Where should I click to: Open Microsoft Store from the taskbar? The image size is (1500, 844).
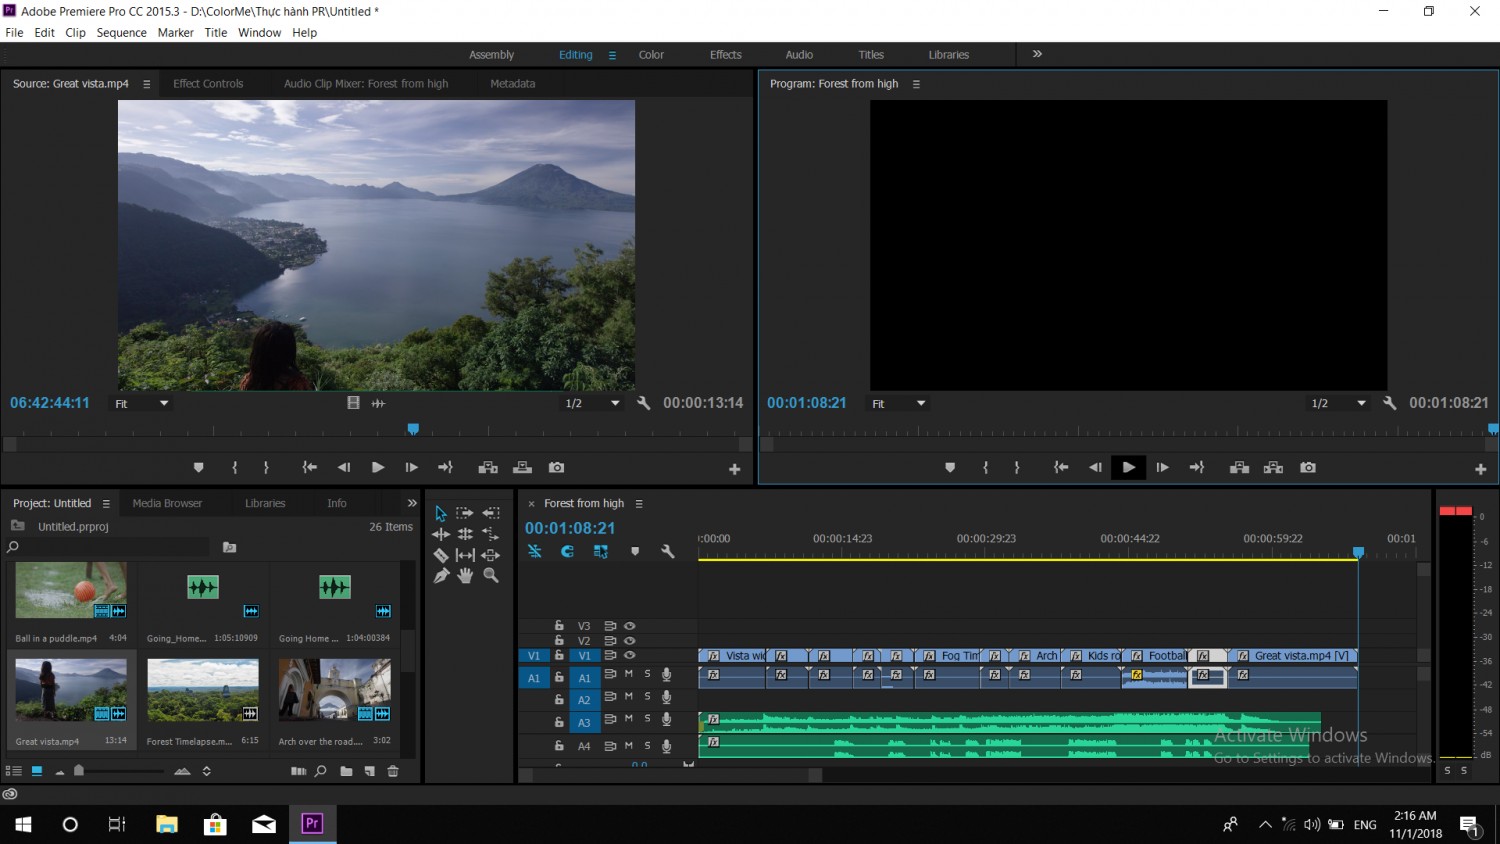pyautogui.click(x=215, y=824)
